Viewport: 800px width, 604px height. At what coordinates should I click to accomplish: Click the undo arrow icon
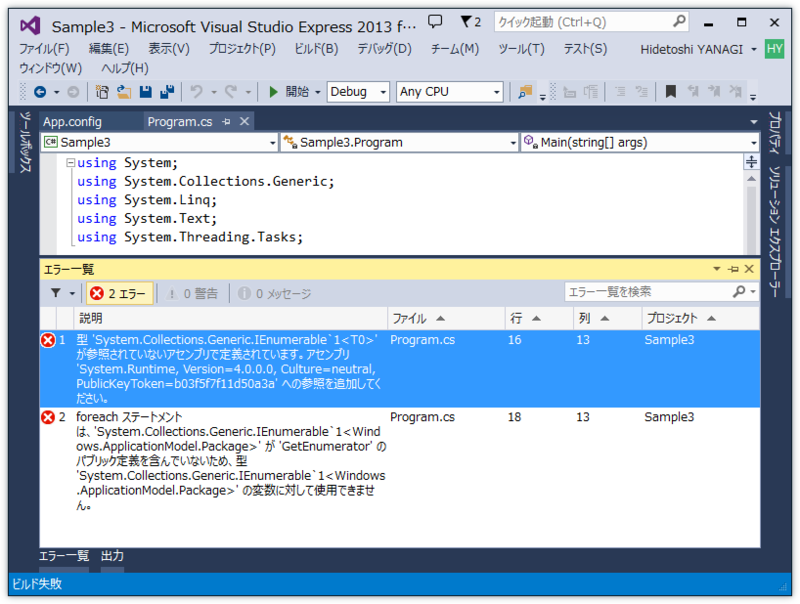click(196, 92)
